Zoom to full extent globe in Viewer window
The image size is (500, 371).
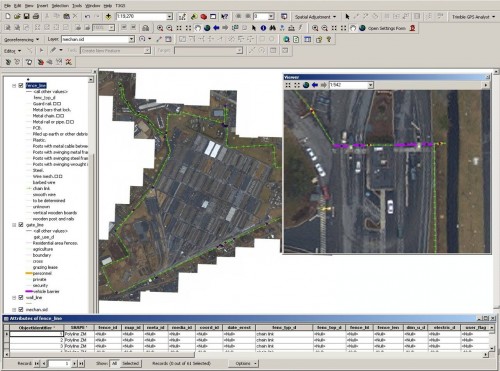306,85
